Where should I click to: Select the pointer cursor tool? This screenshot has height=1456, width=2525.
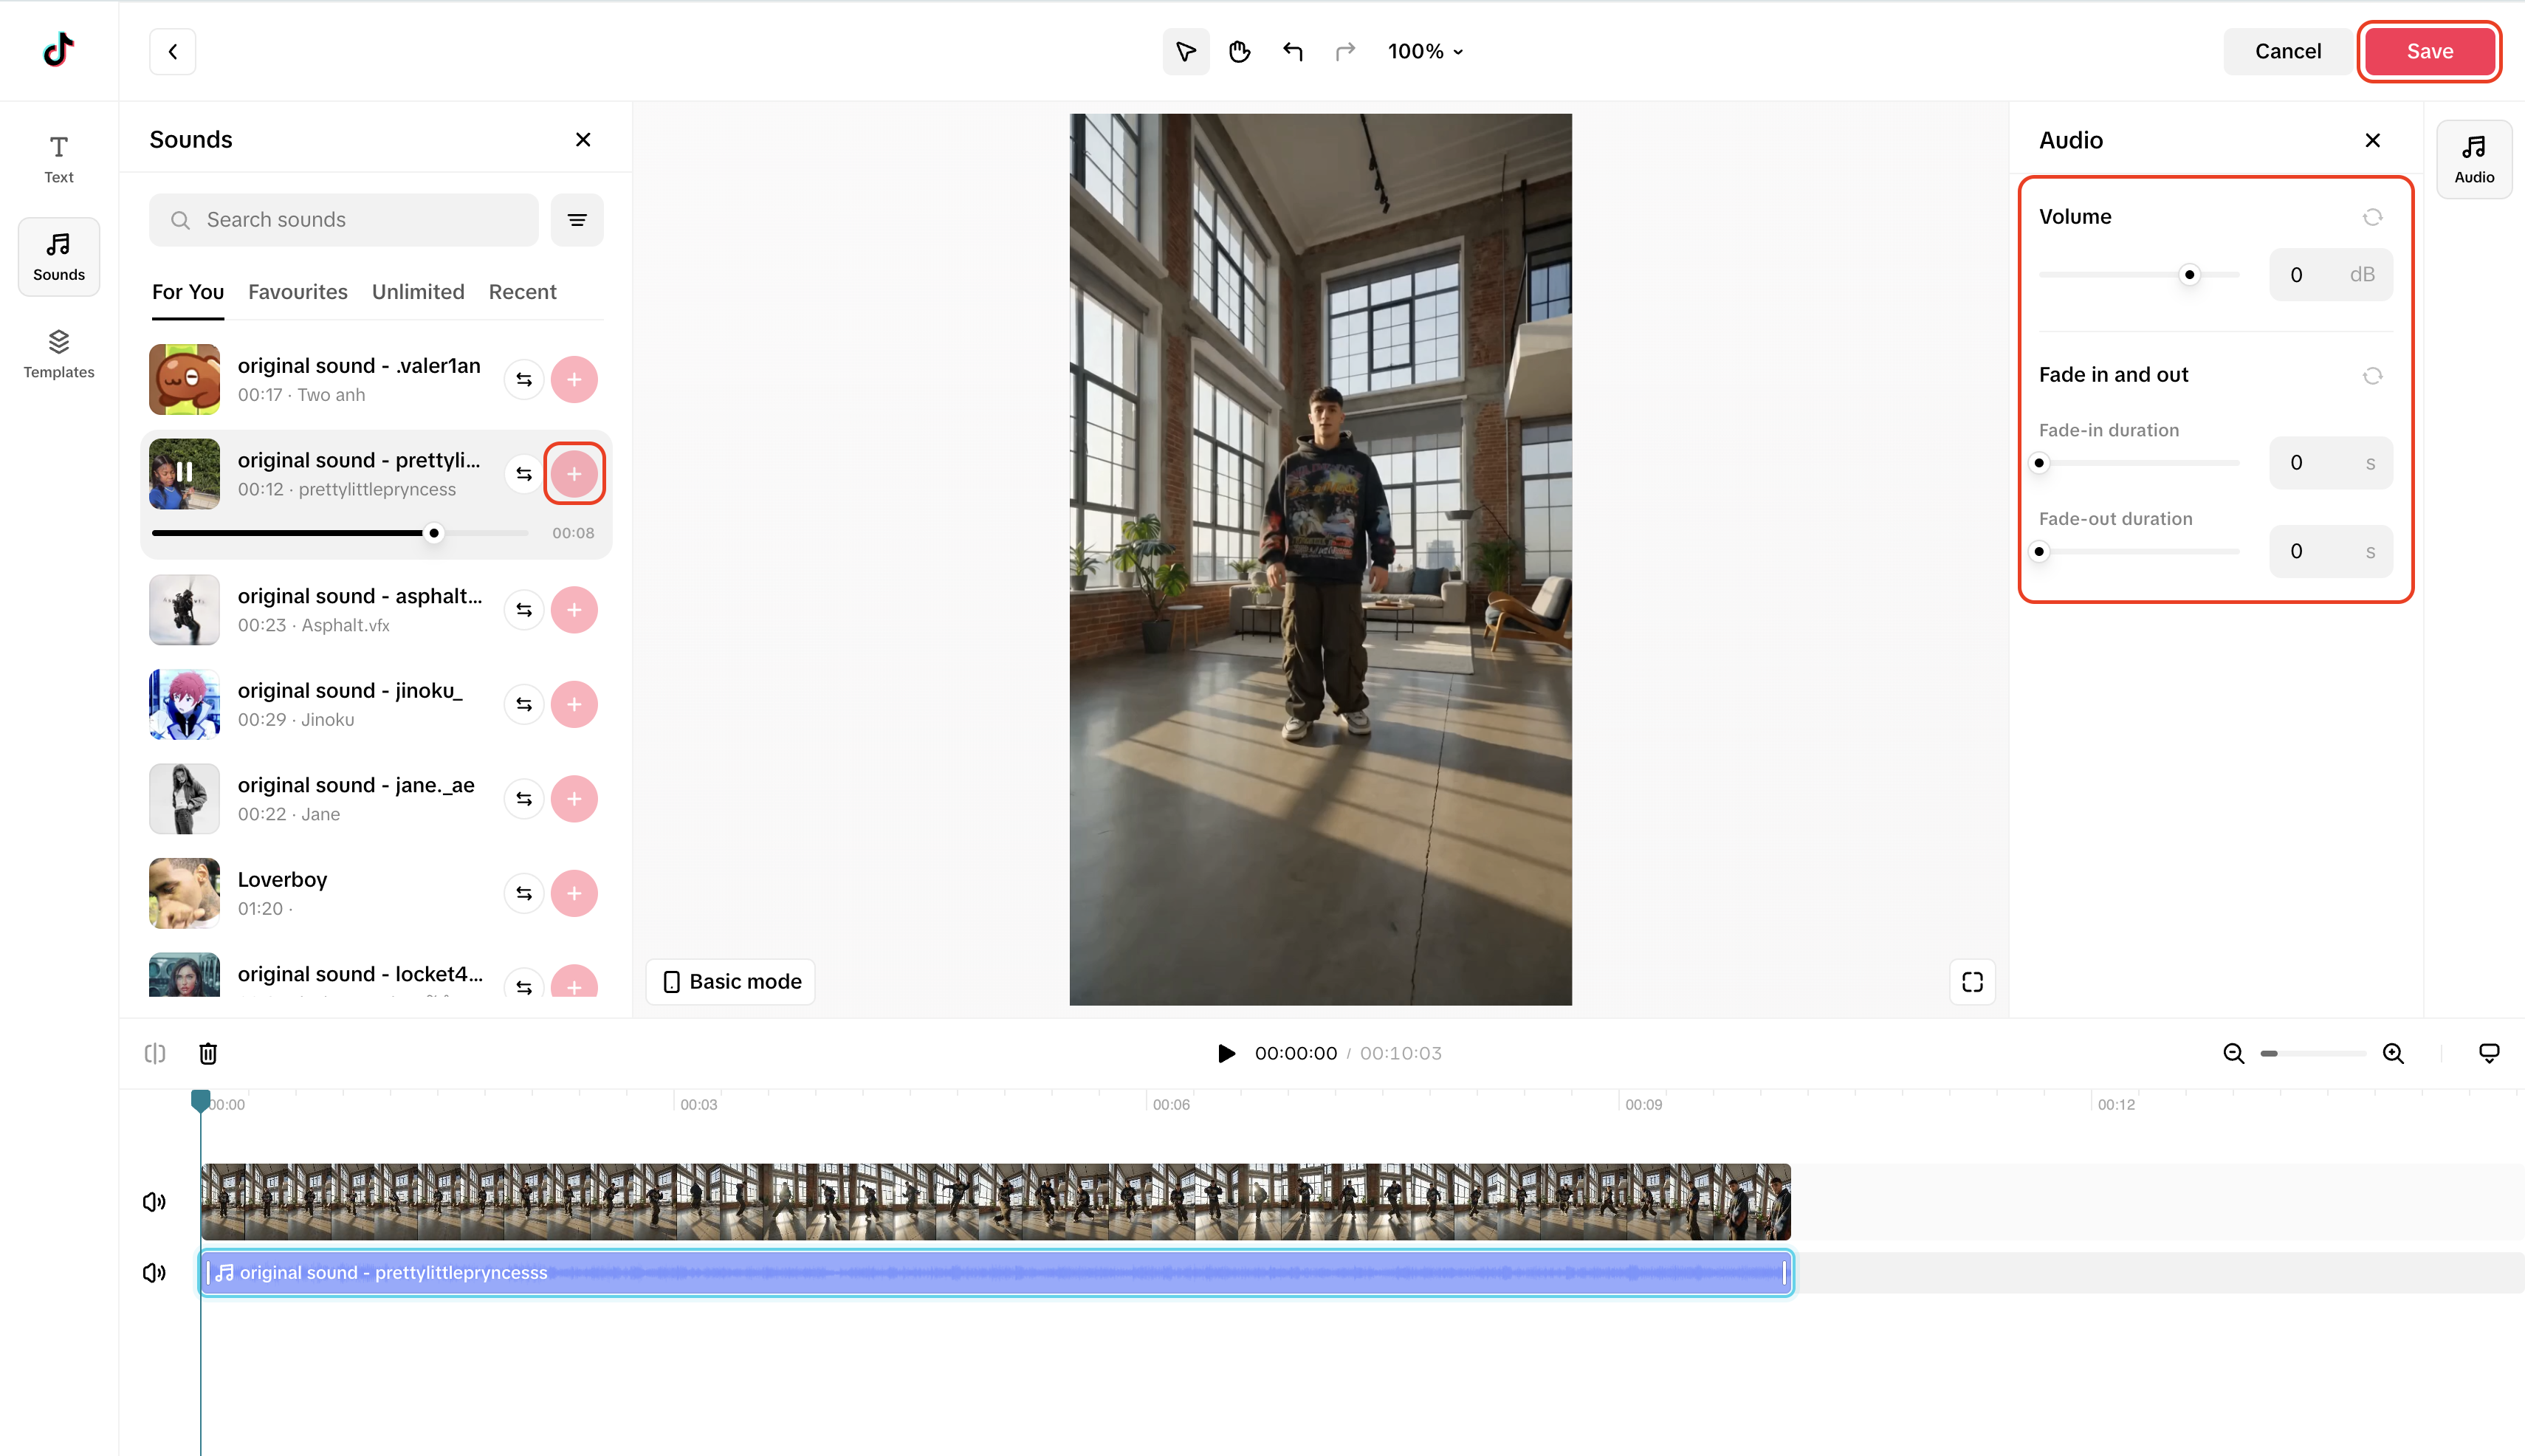point(1186,51)
